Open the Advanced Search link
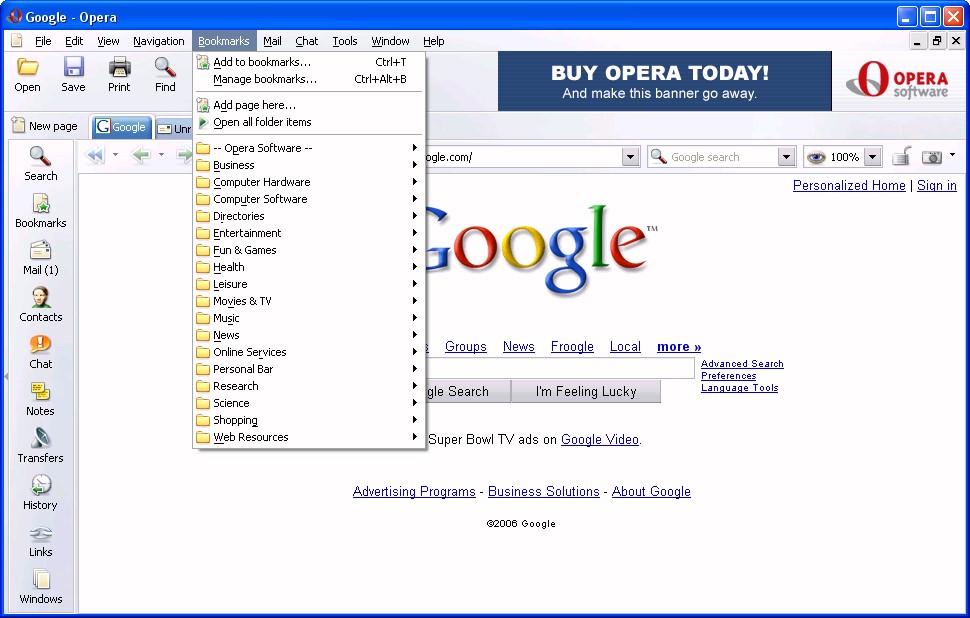970x618 pixels. click(x=742, y=364)
